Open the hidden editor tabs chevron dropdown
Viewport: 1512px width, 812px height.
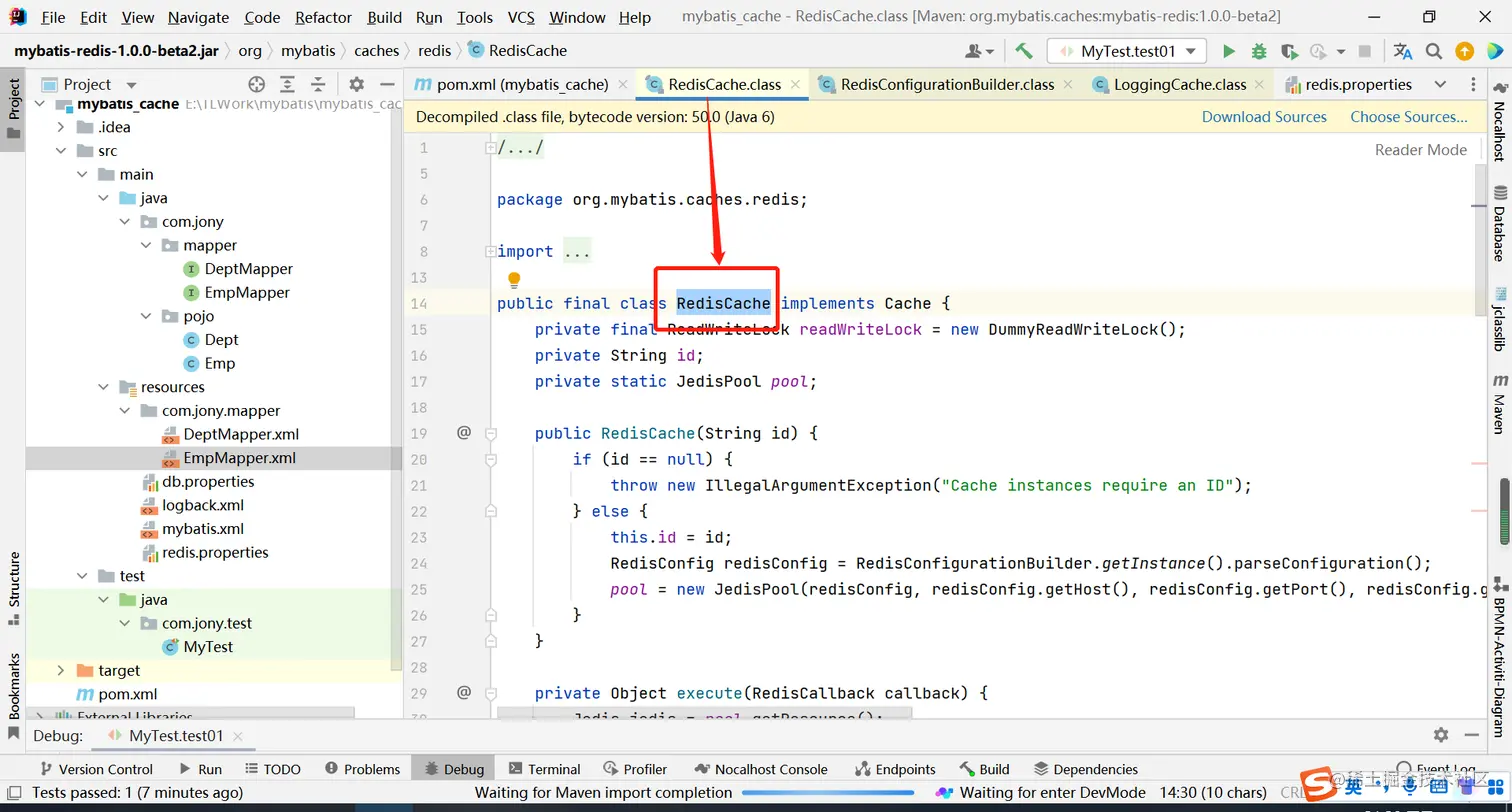pos(1440,85)
